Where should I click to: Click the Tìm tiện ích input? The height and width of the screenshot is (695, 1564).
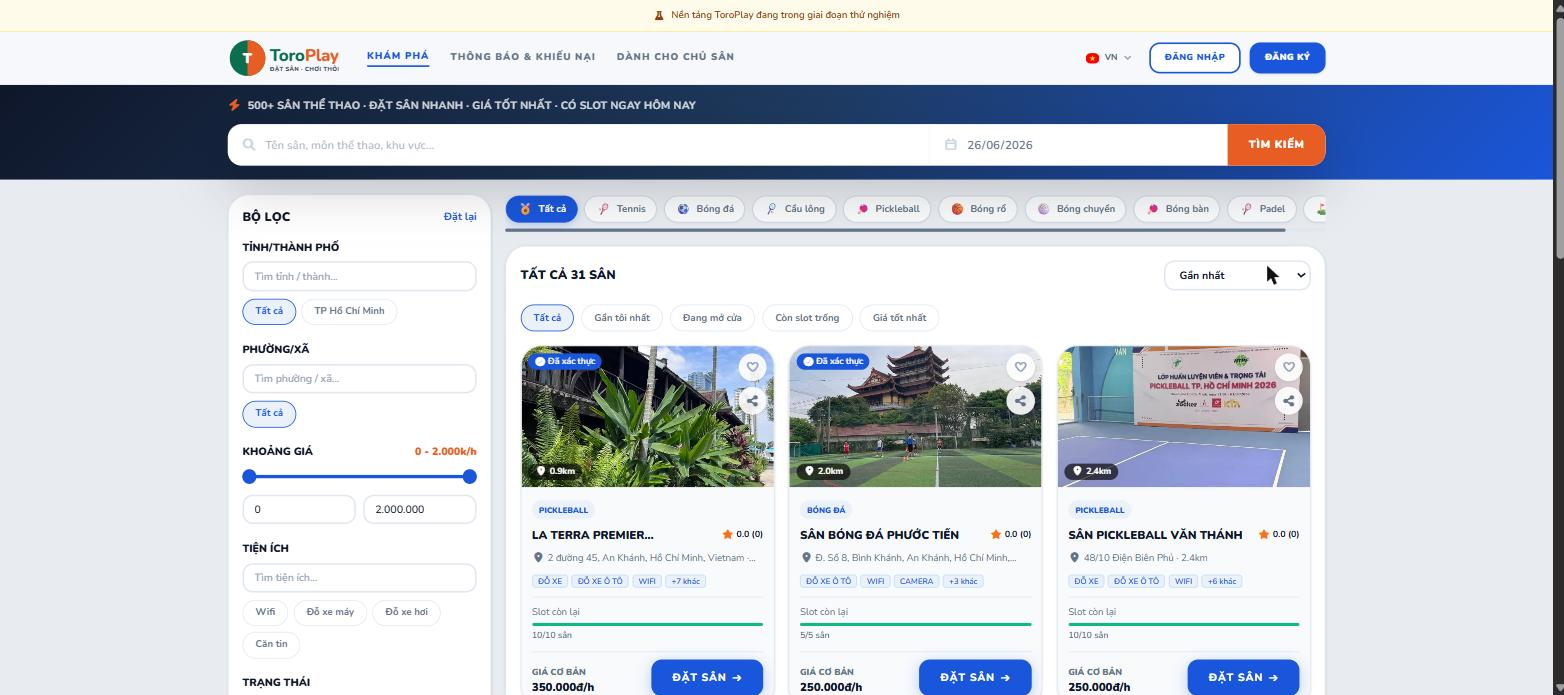(359, 578)
